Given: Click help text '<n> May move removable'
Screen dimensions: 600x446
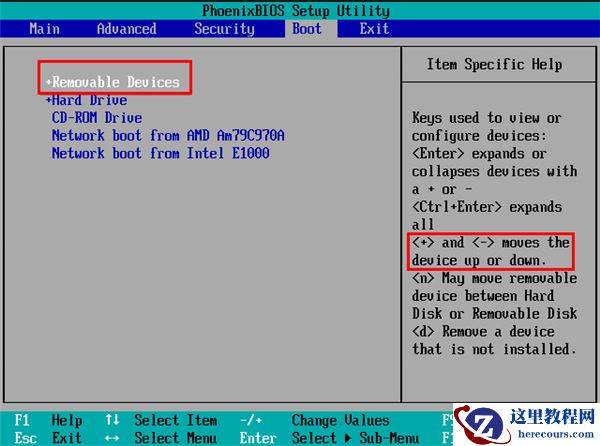Looking at the screenshot, I should click(494, 278).
